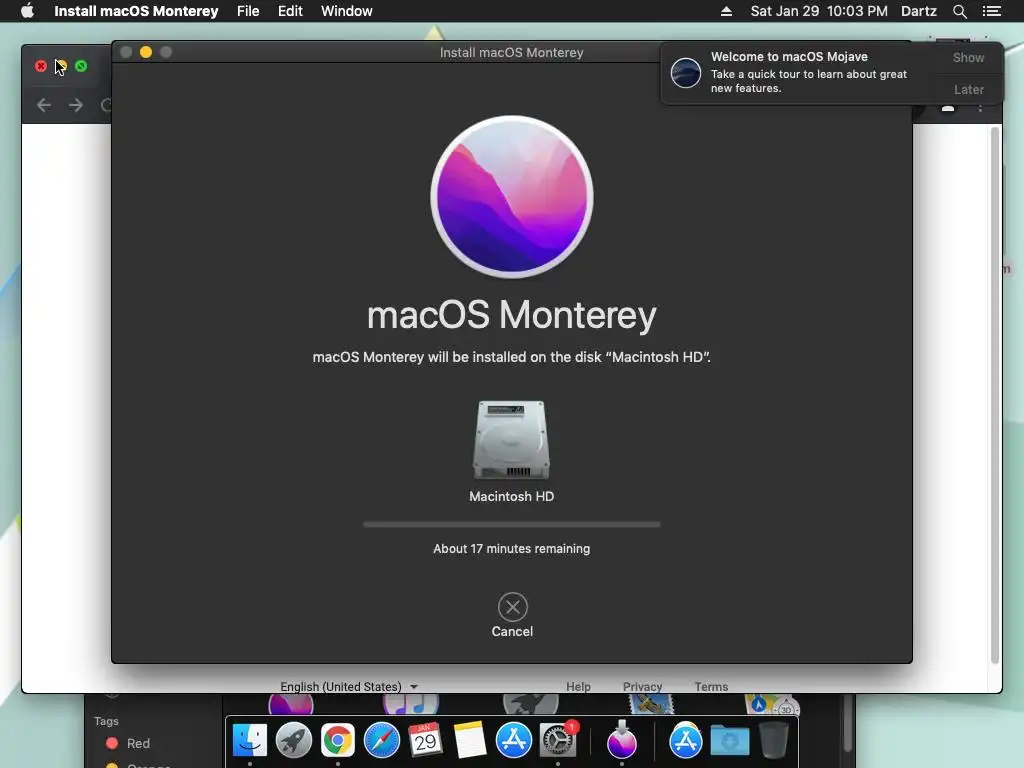
Task: Open the English (United States) language dropdown
Action: (349, 686)
